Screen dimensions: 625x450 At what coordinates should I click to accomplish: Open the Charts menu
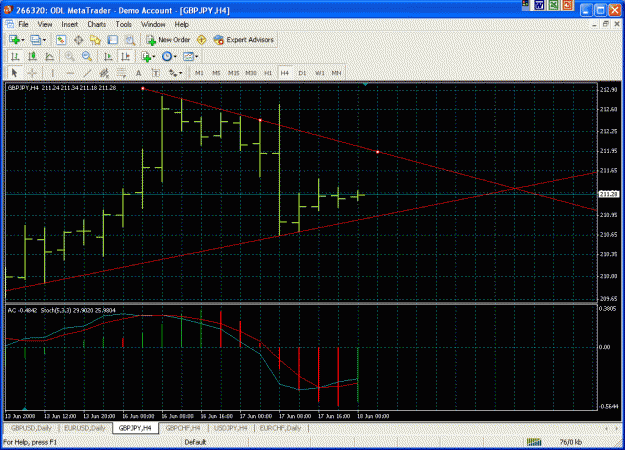coord(96,24)
